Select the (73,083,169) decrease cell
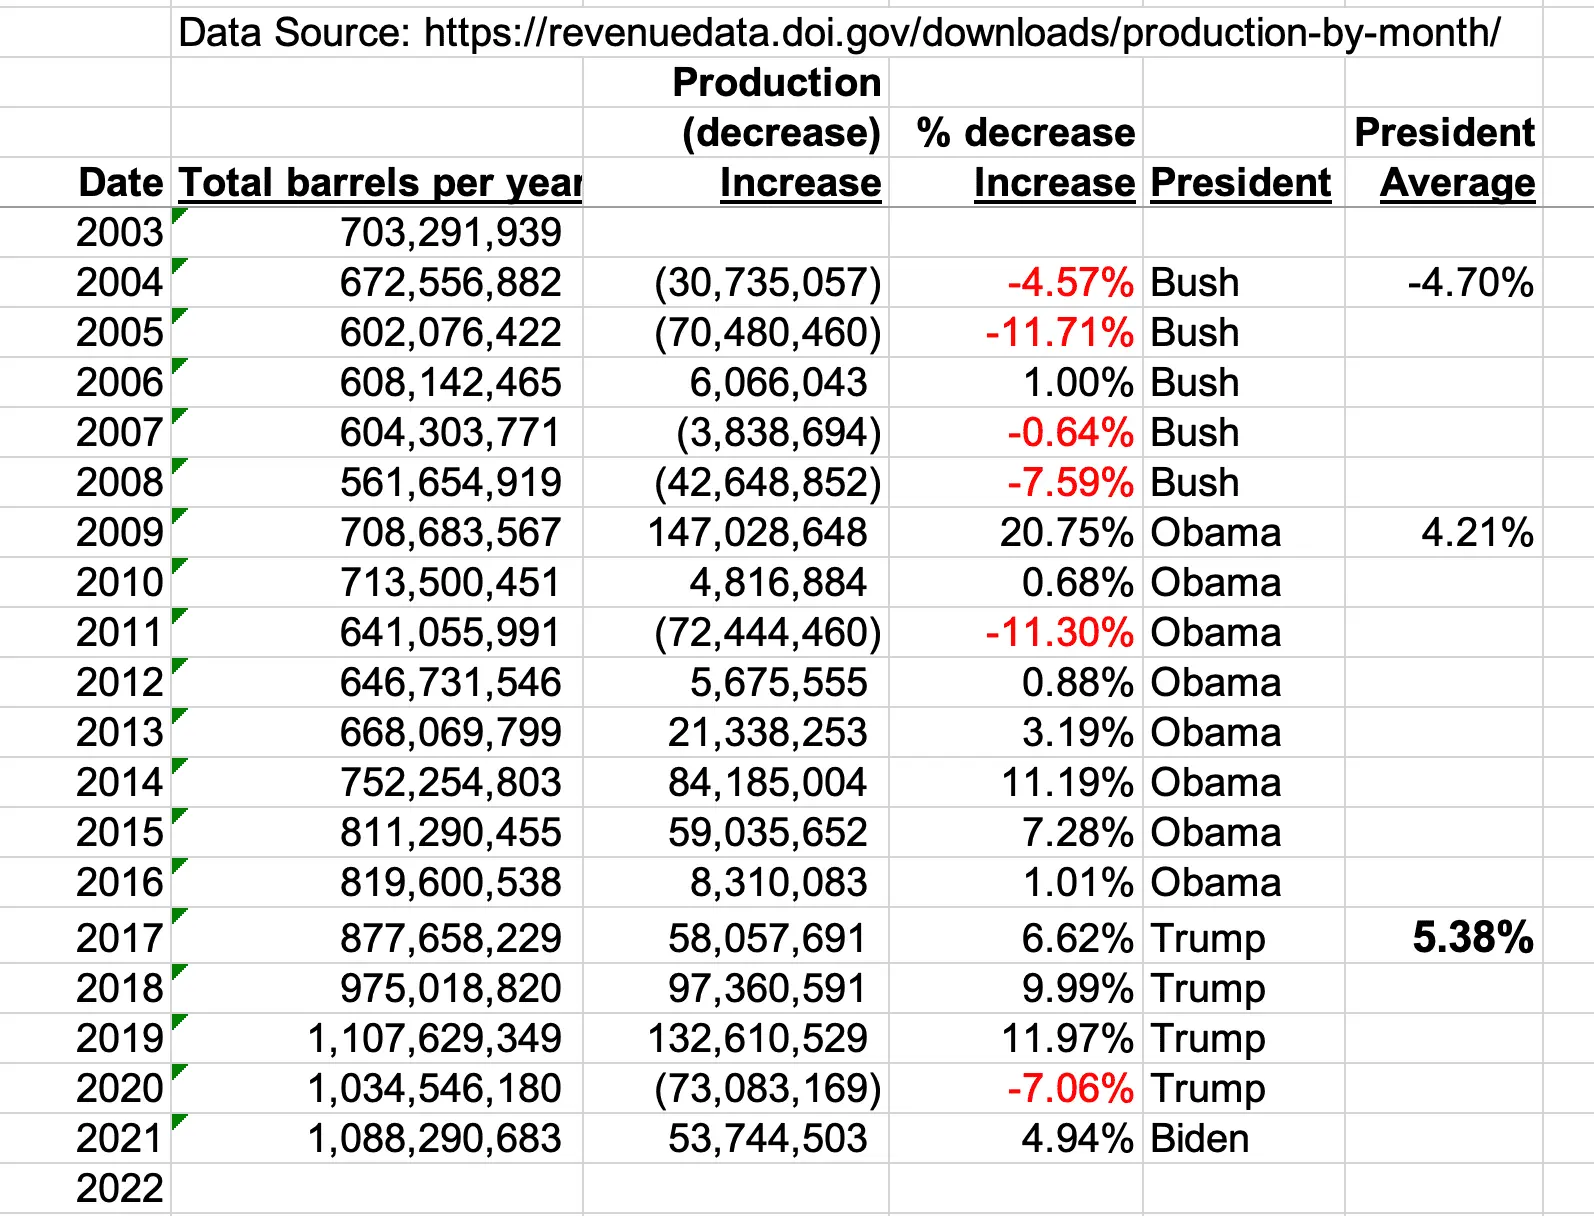Viewport: 1594px width, 1216px height. 767,1089
